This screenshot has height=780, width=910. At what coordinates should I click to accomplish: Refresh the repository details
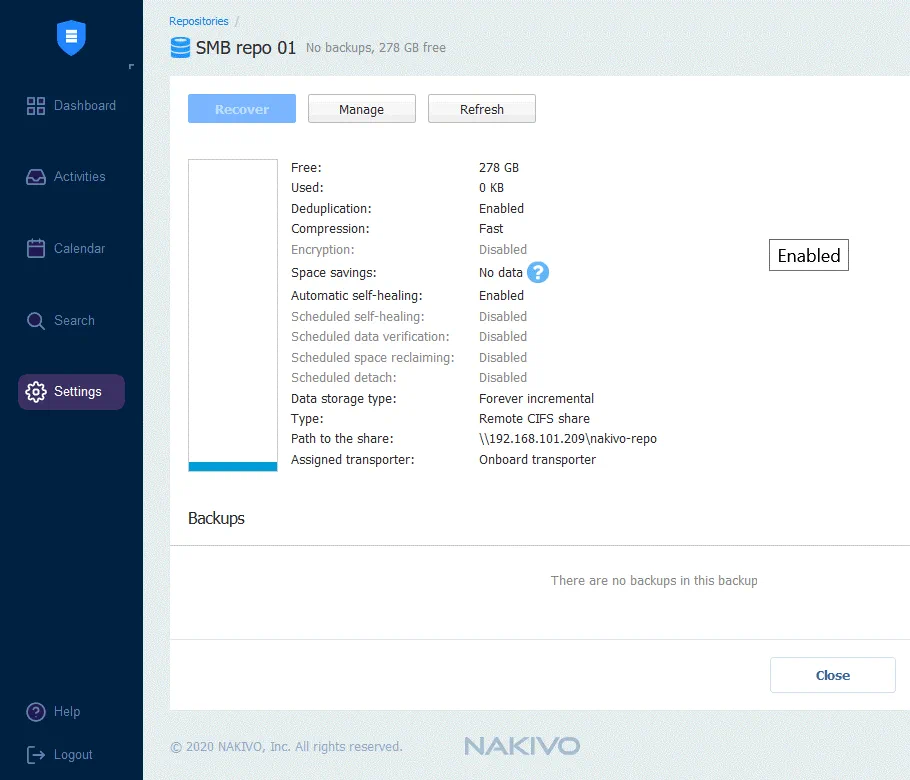tap(481, 109)
